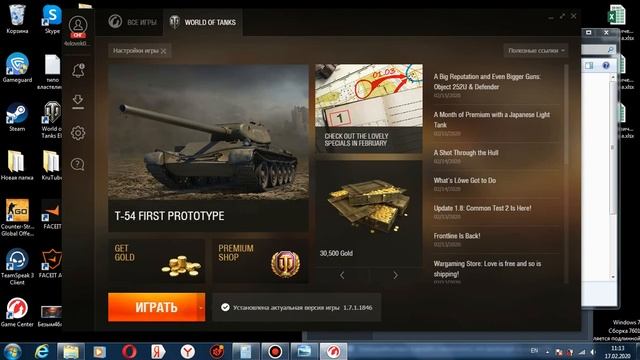The image size is (640, 360).
Task: Open the user account profile icon
Action: pyautogui.click(x=78, y=26)
